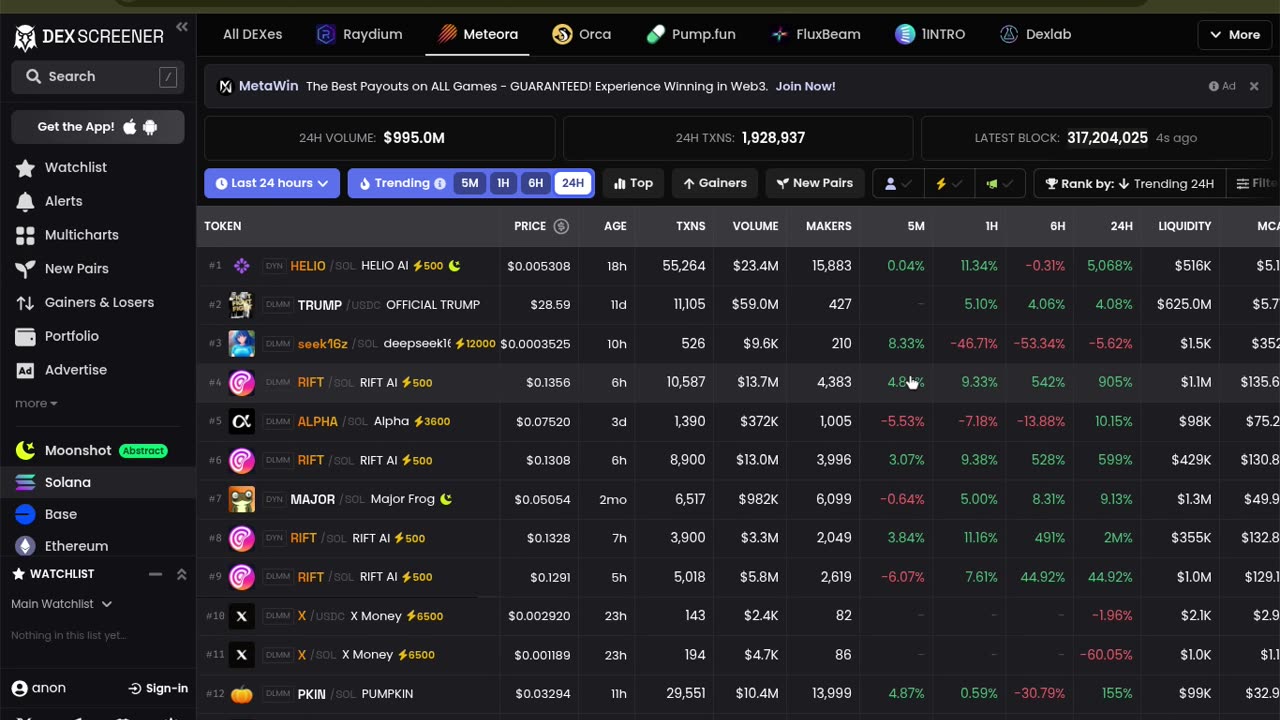Open Rank by Trending 24H dropdown

1129,183
